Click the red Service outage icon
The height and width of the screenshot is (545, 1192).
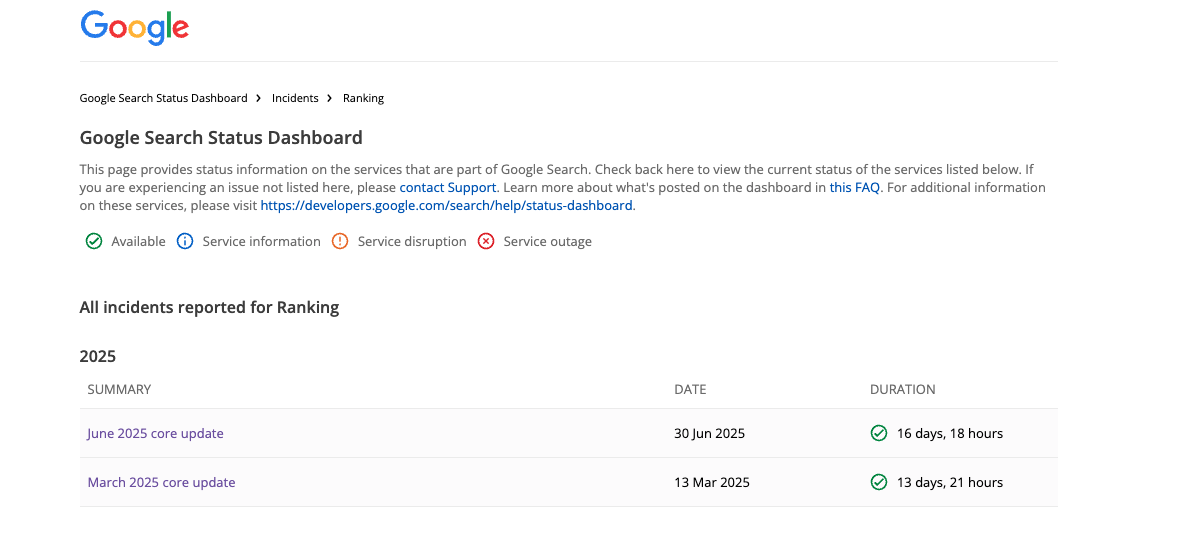click(x=486, y=242)
